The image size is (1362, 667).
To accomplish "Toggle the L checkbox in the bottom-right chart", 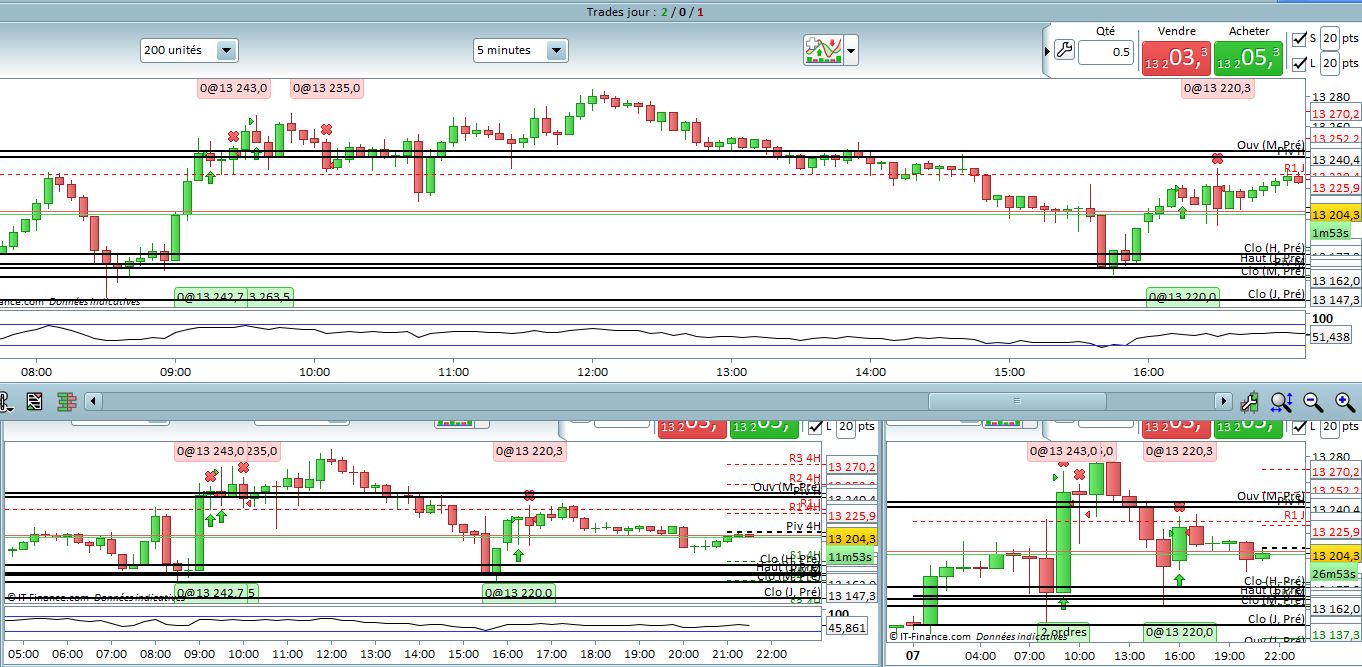I will 1299,427.
